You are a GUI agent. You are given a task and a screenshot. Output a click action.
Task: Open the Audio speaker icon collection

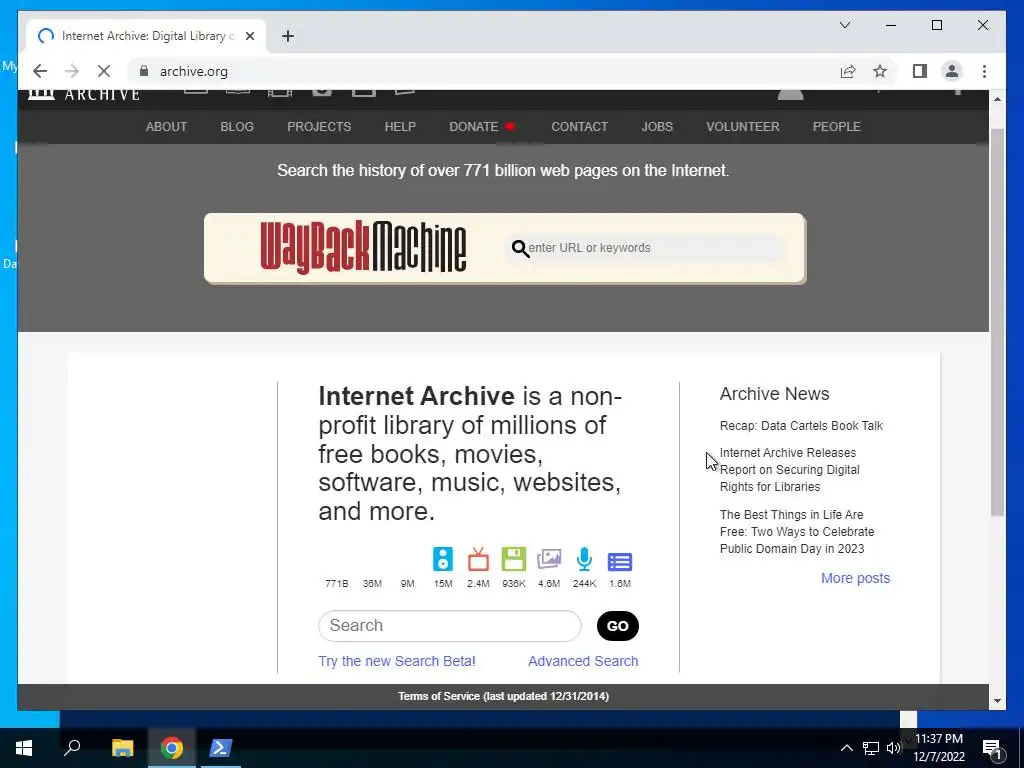click(x=443, y=560)
